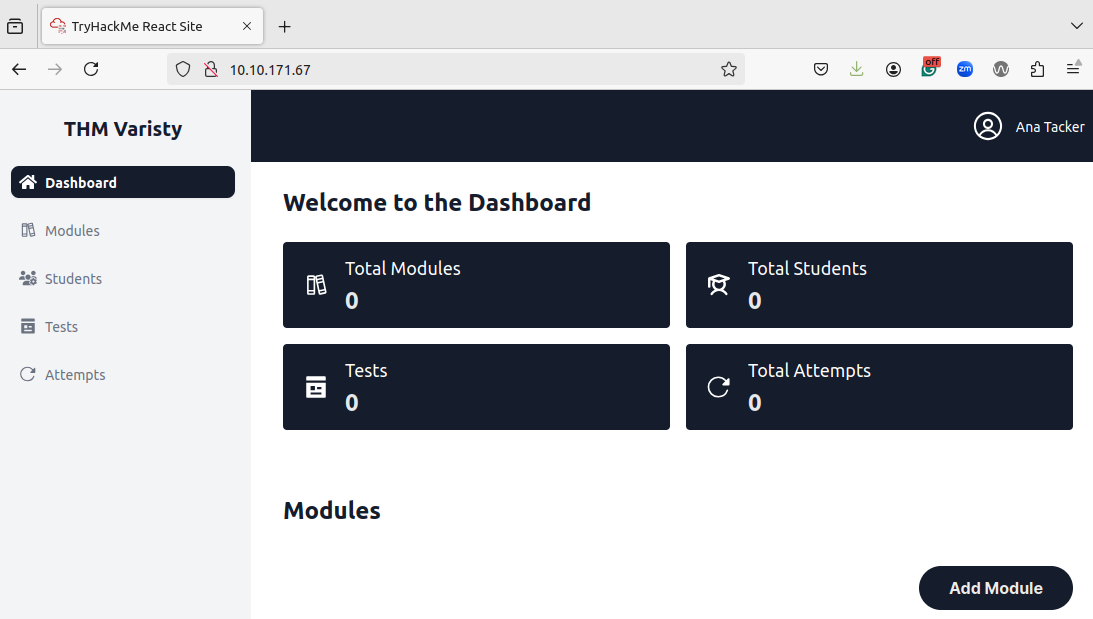The height and width of the screenshot is (619, 1093).
Task: Open the Extensions puzzle-piece icon
Action: [1037, 69]
